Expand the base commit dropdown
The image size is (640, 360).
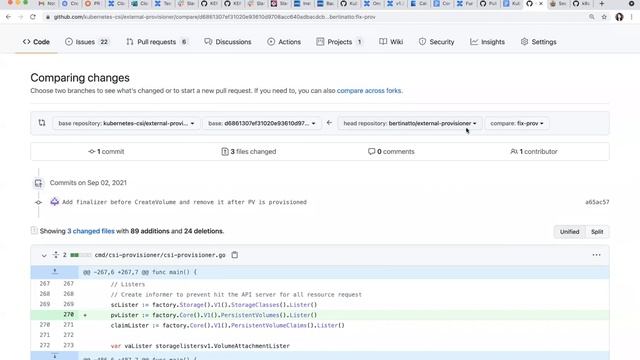(262, 123)
